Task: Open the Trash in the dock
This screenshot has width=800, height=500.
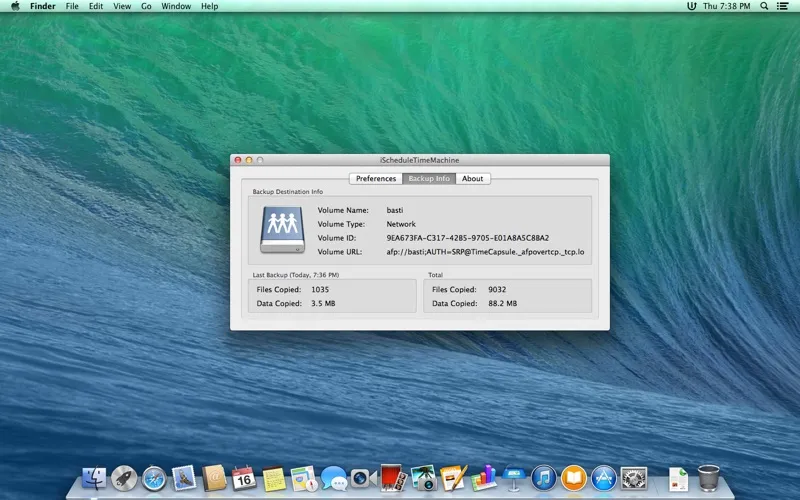Action: [x=709, y=478]
